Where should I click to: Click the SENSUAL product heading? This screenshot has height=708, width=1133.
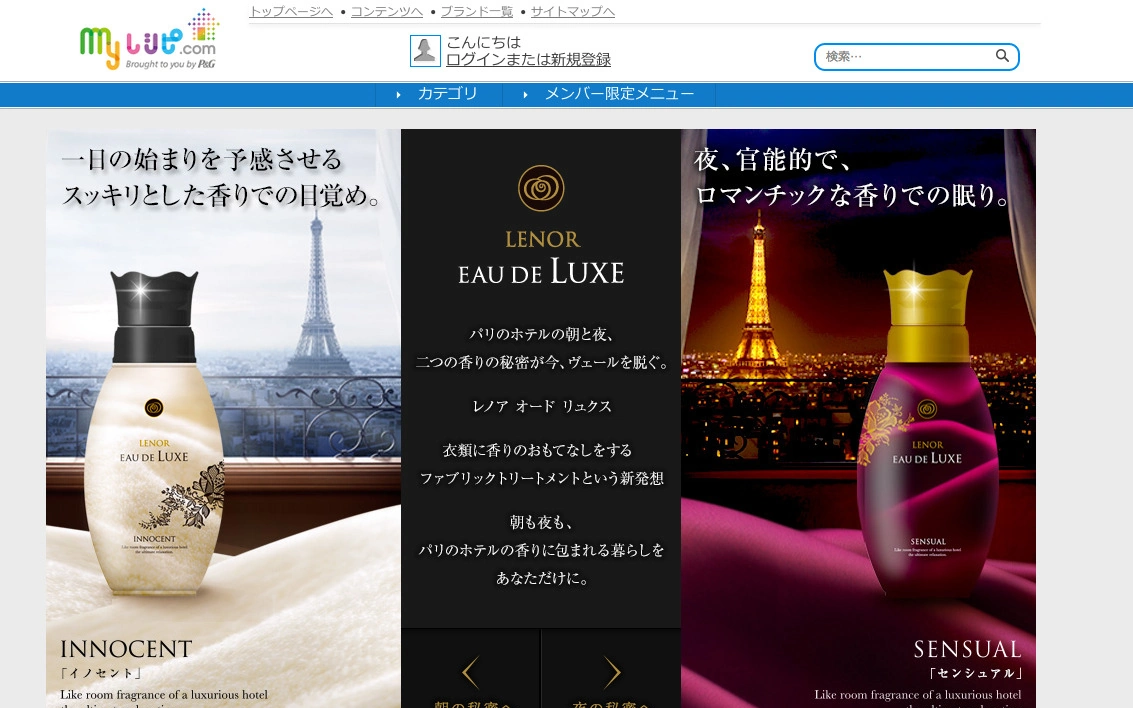tap(968, 649)
